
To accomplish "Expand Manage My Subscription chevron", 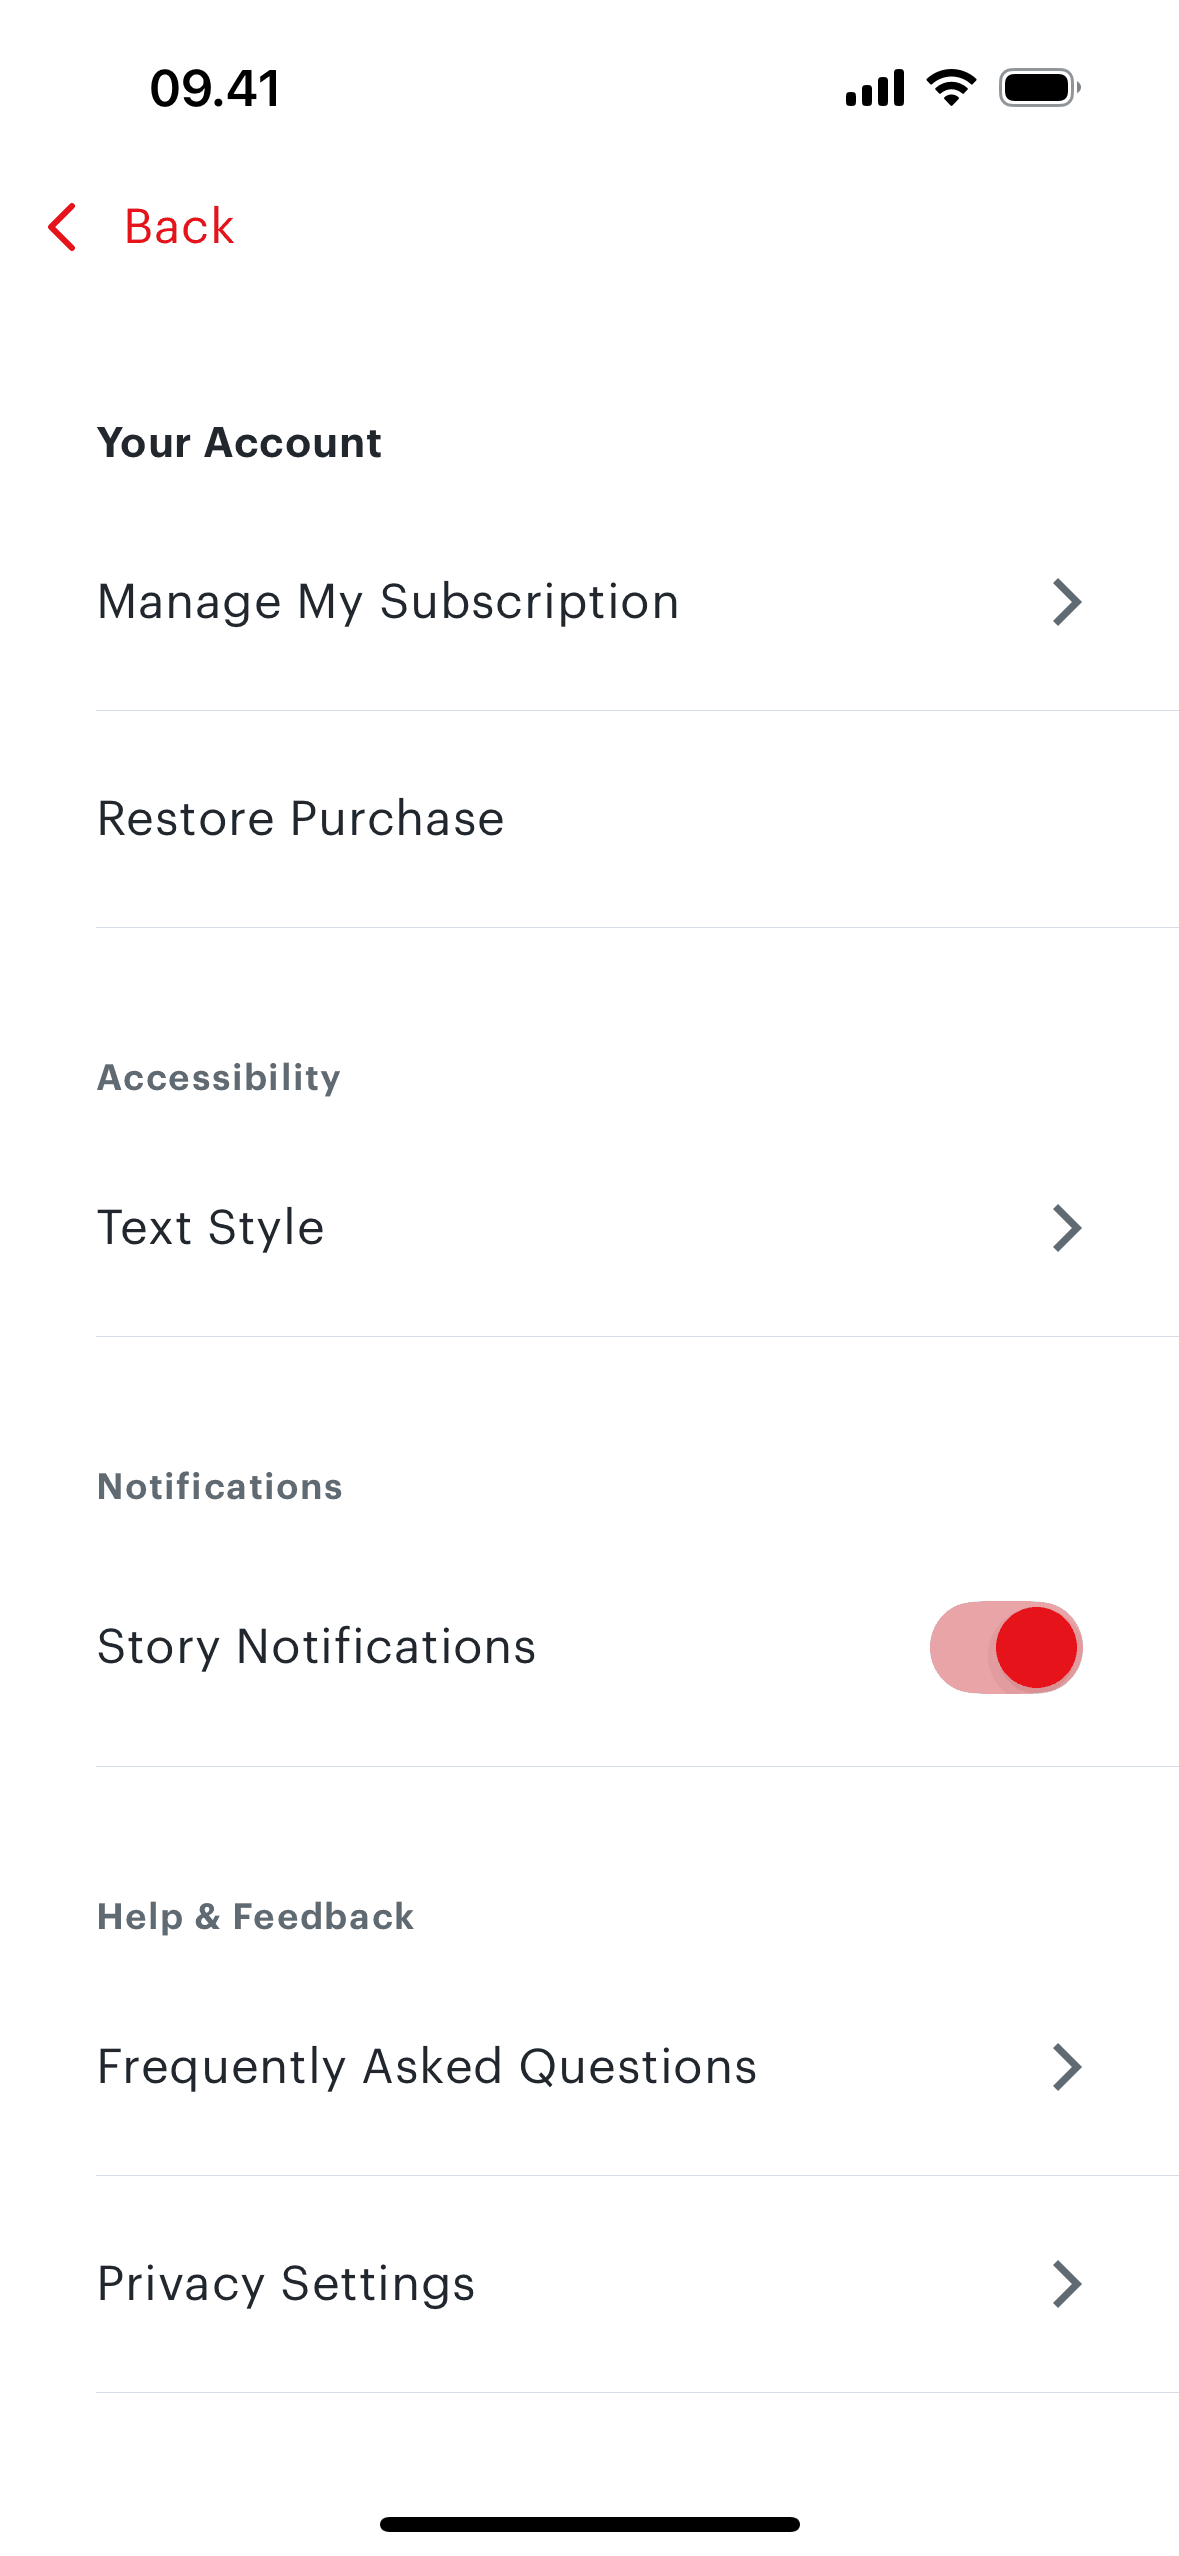I will coord(1067,602).
